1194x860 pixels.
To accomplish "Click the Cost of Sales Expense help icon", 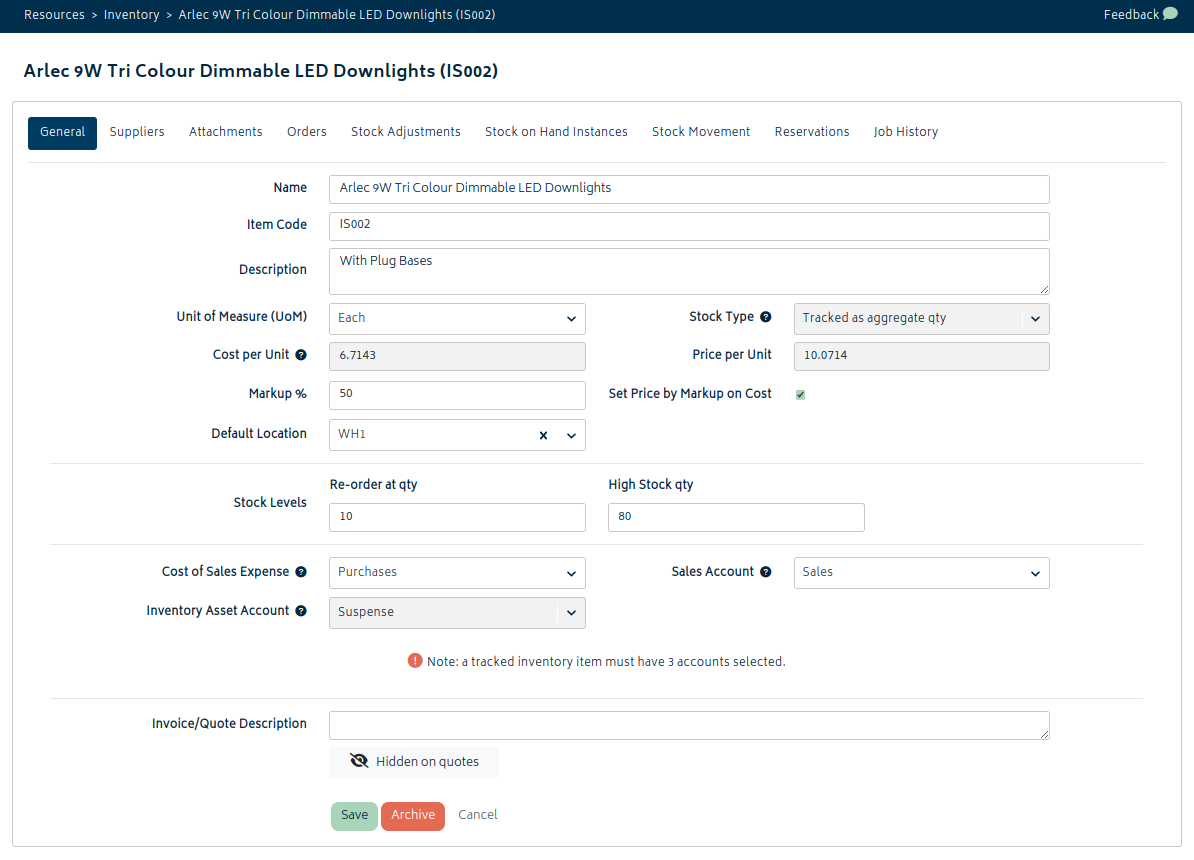I will click(301, 572).
